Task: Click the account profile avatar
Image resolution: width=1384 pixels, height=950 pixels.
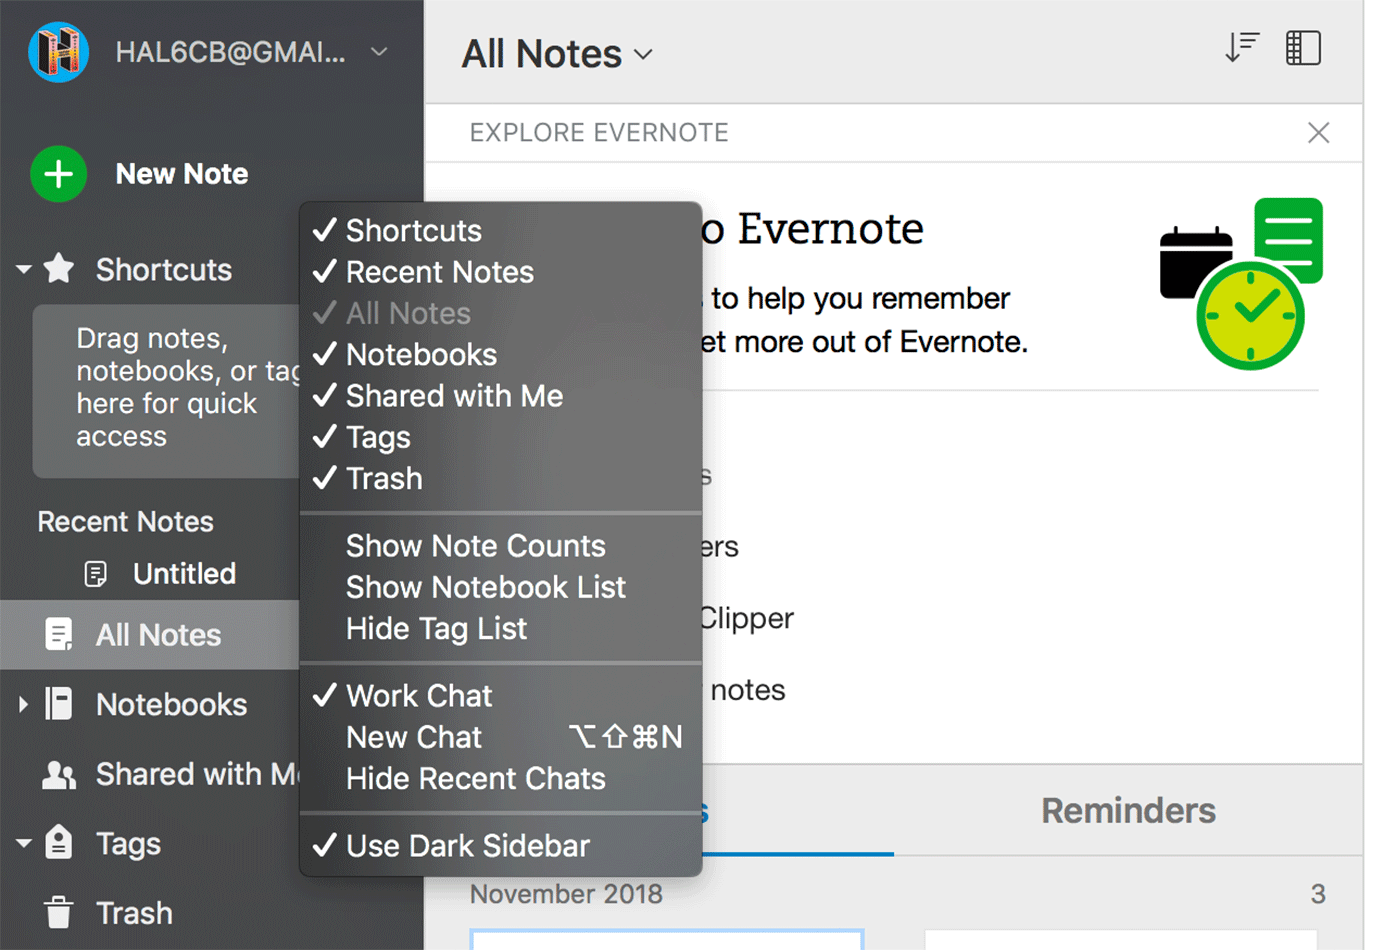Action: pos(58,52)
